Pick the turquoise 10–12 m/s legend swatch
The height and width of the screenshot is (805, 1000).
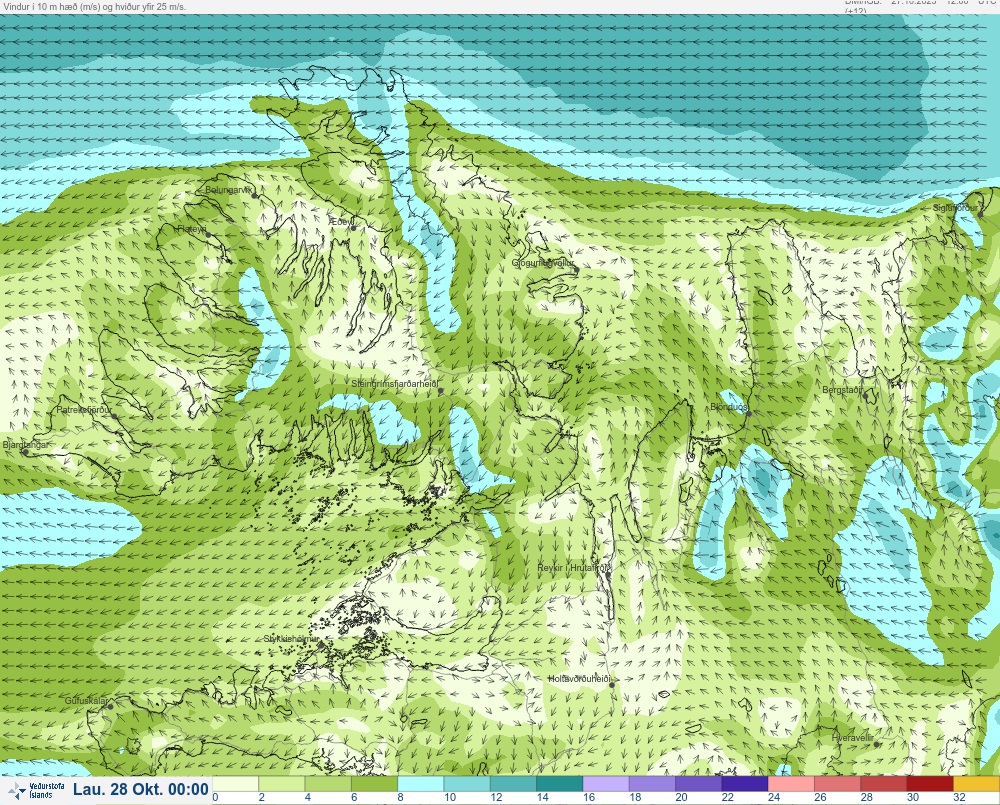tap(467, 784)
